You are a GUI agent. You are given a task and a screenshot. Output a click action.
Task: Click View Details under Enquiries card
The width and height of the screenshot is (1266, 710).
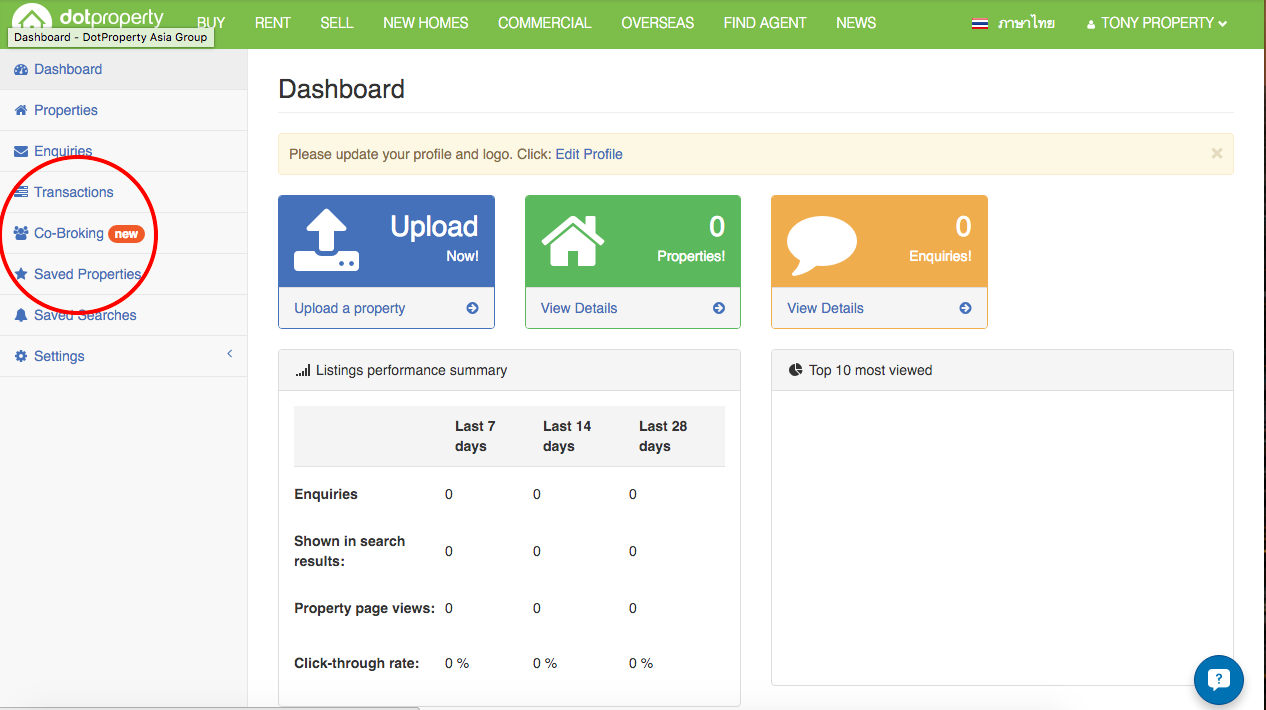coord(825,308)
